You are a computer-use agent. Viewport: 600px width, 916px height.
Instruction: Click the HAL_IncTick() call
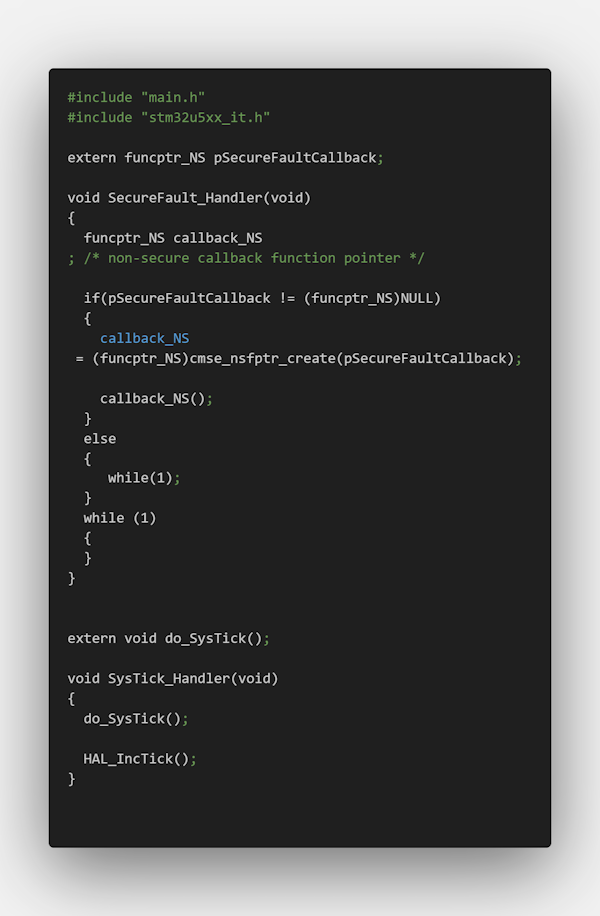140,758
